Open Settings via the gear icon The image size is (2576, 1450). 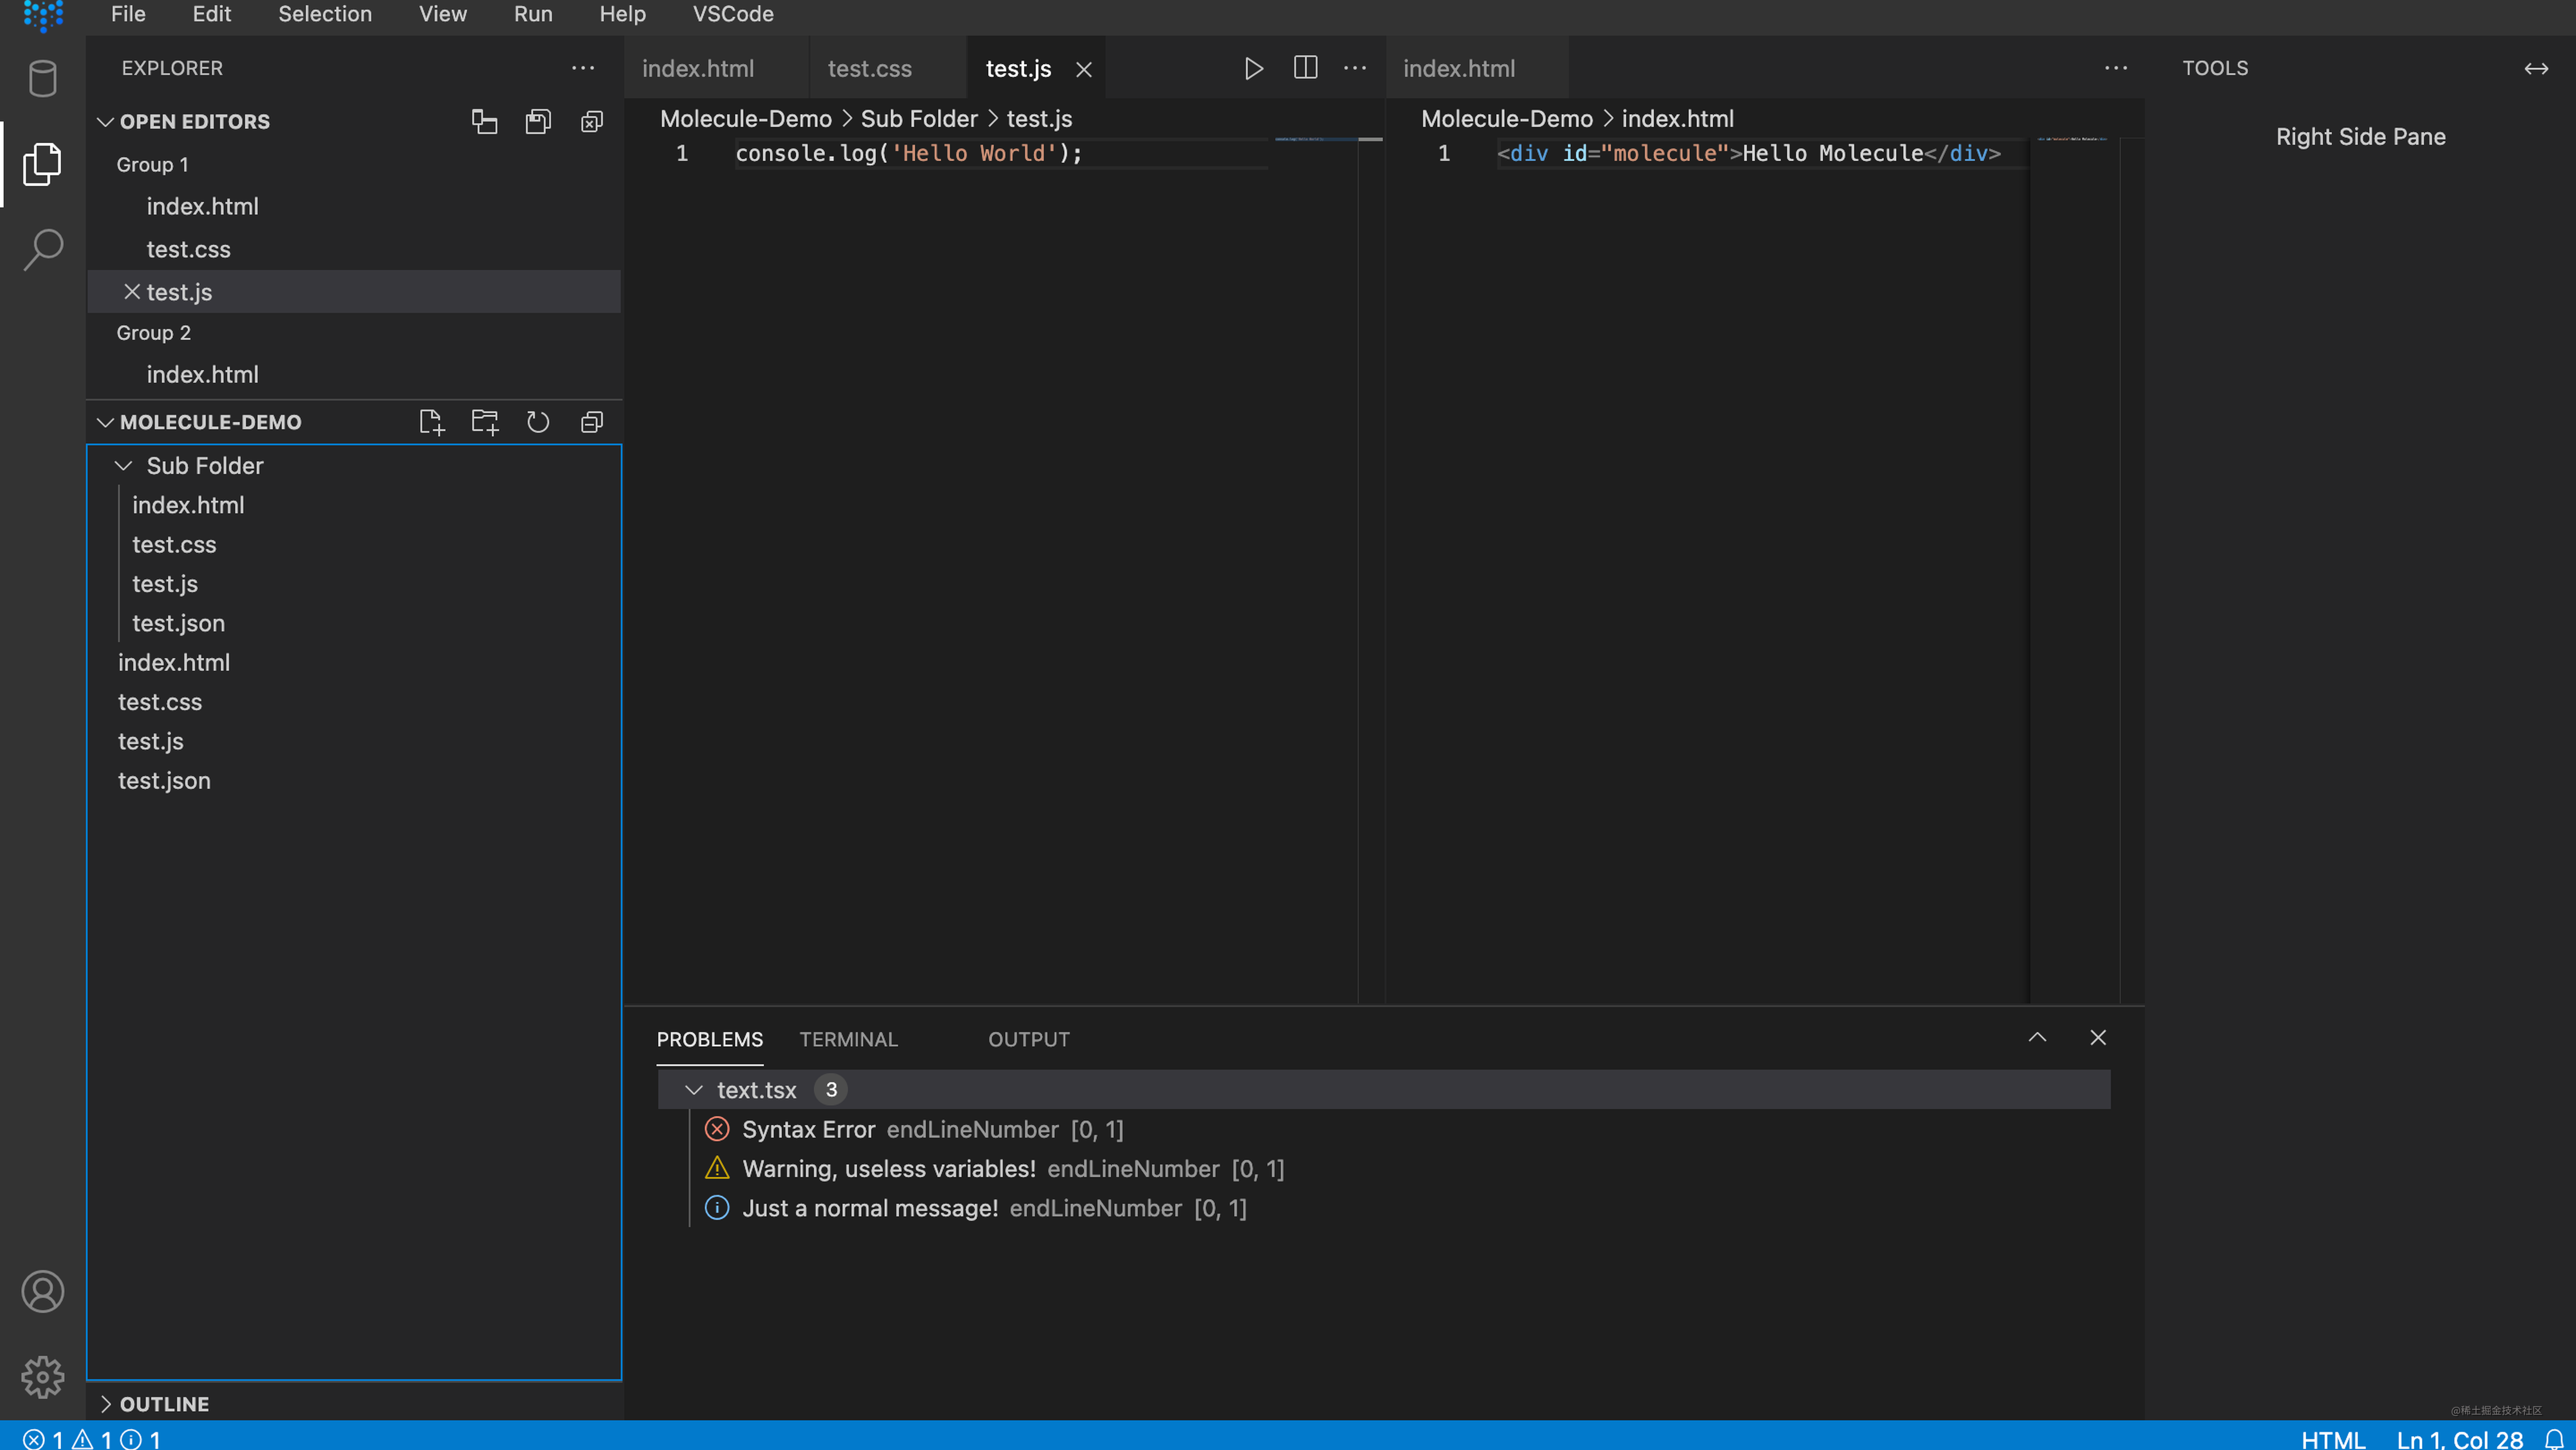42,1376
